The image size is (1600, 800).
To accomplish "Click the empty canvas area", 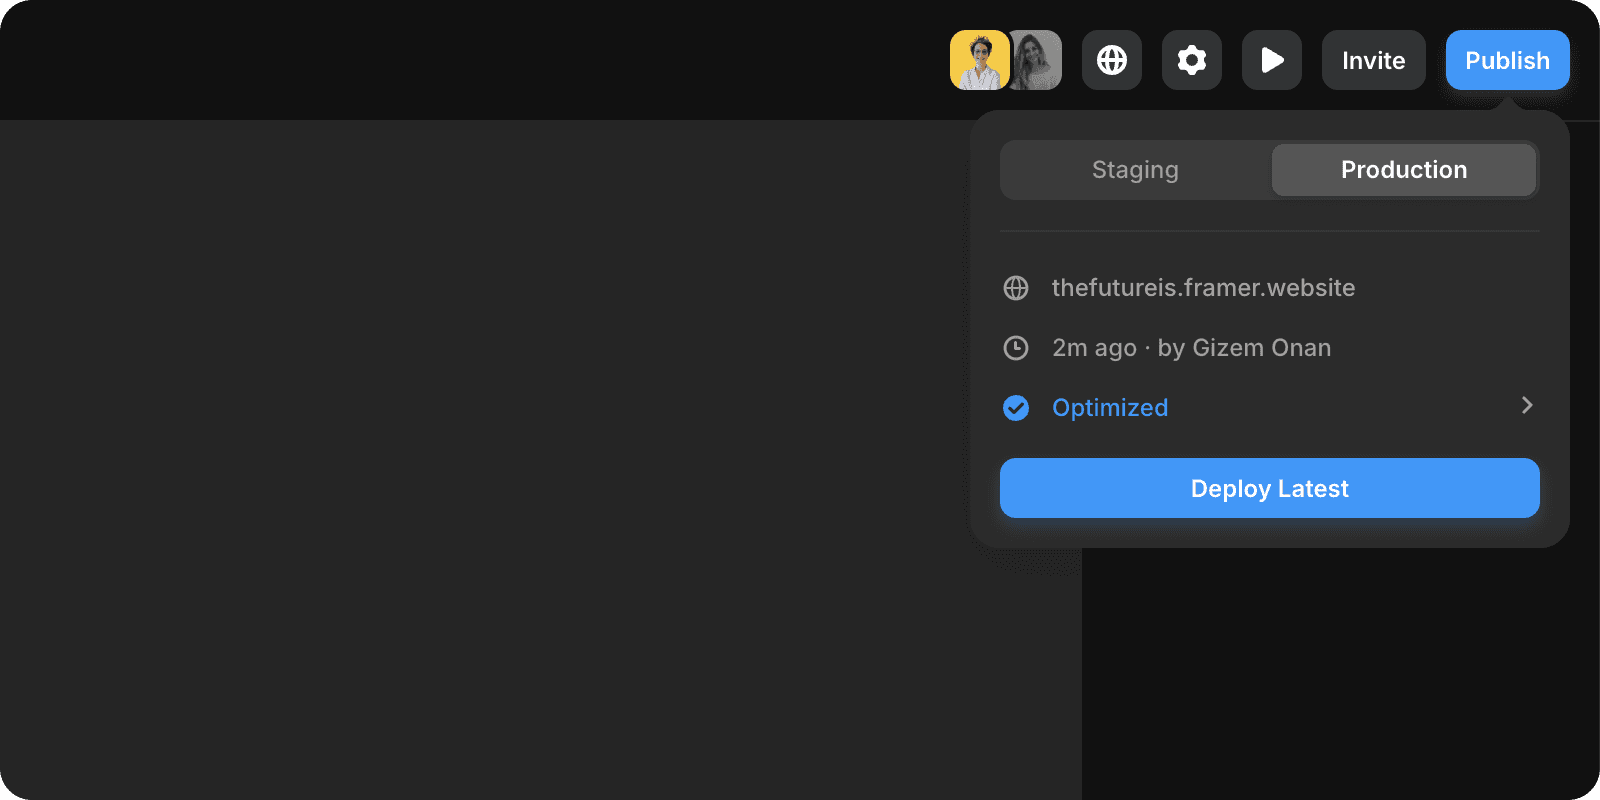I will point(480,450).
